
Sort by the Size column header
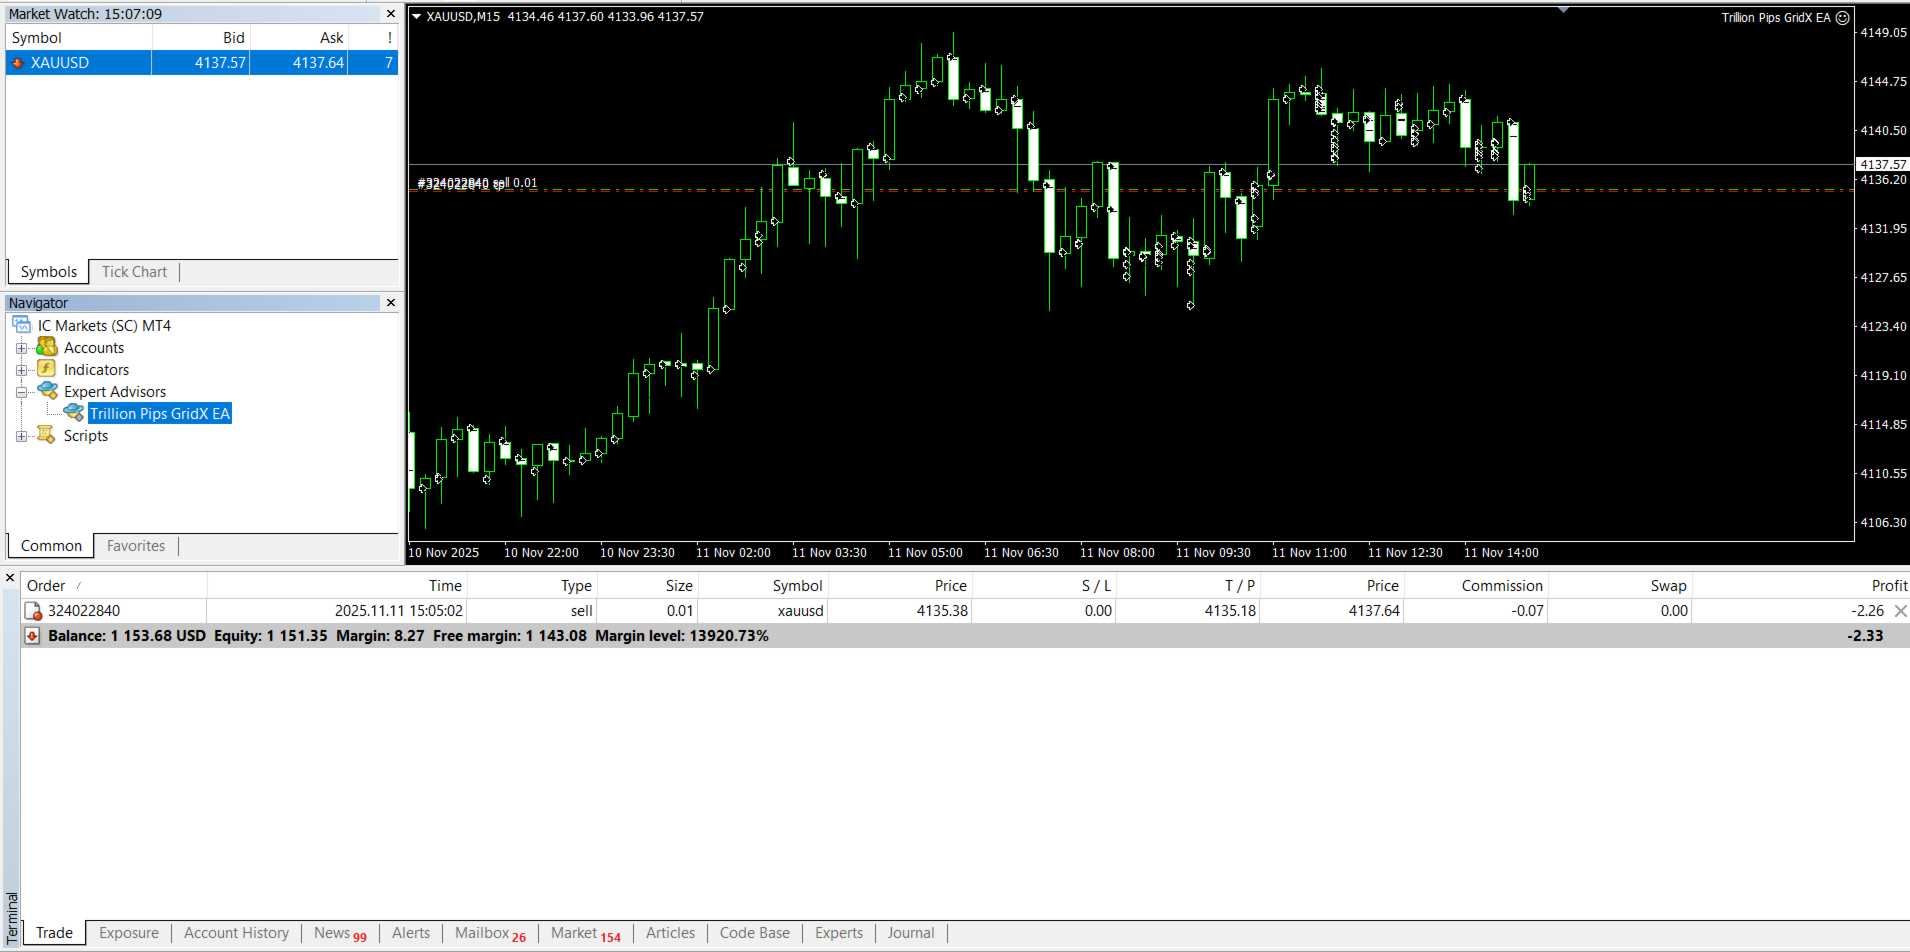click(x=647, y=586)
